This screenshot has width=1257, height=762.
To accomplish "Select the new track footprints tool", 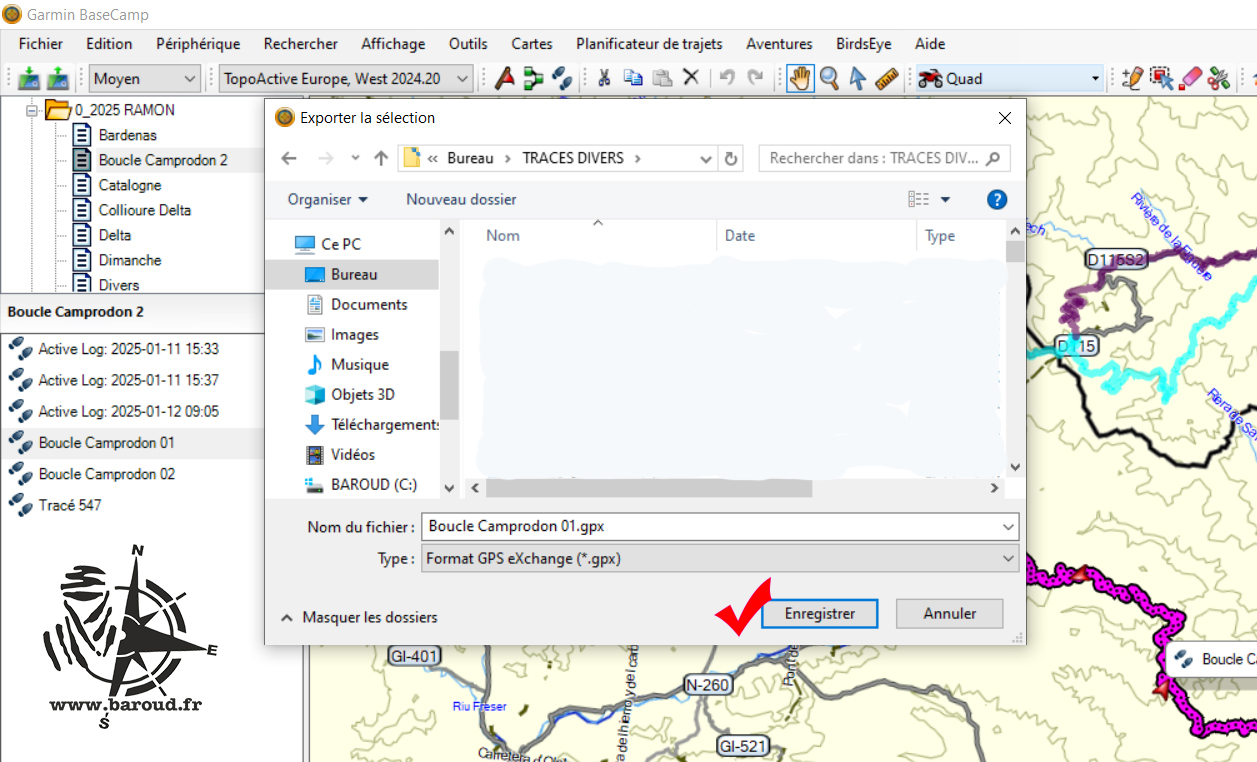I will (561, 78).
